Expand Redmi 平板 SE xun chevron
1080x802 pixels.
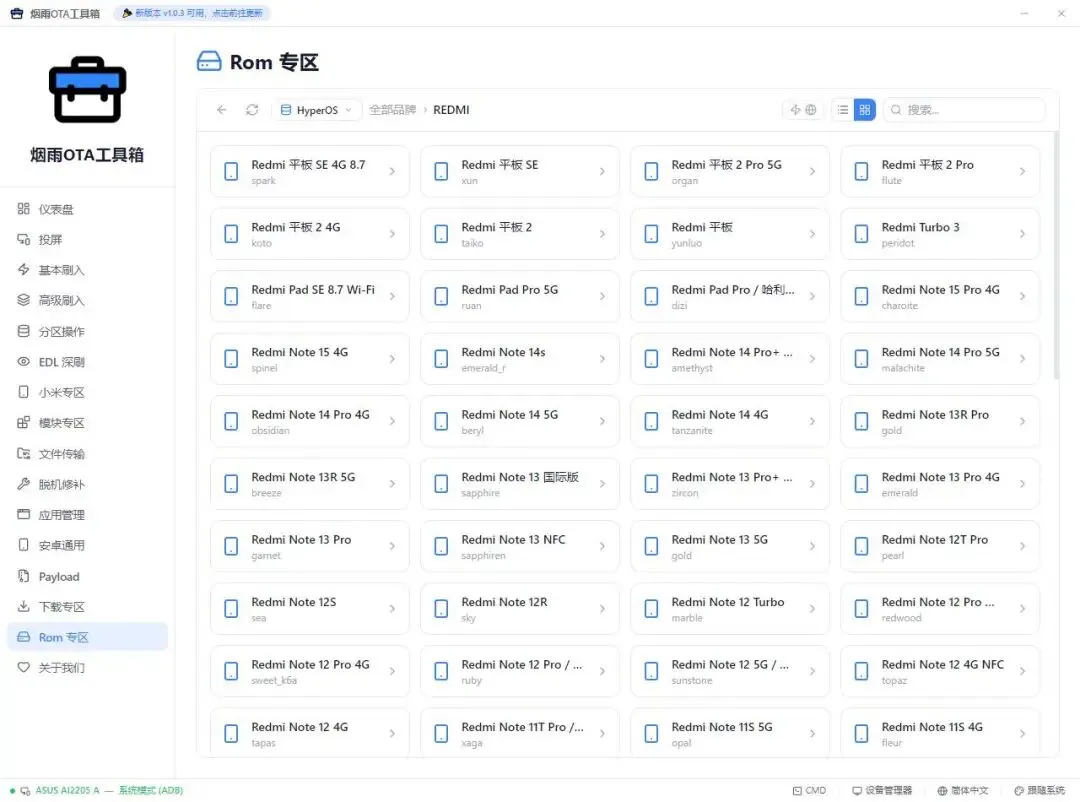pos(602,171)
